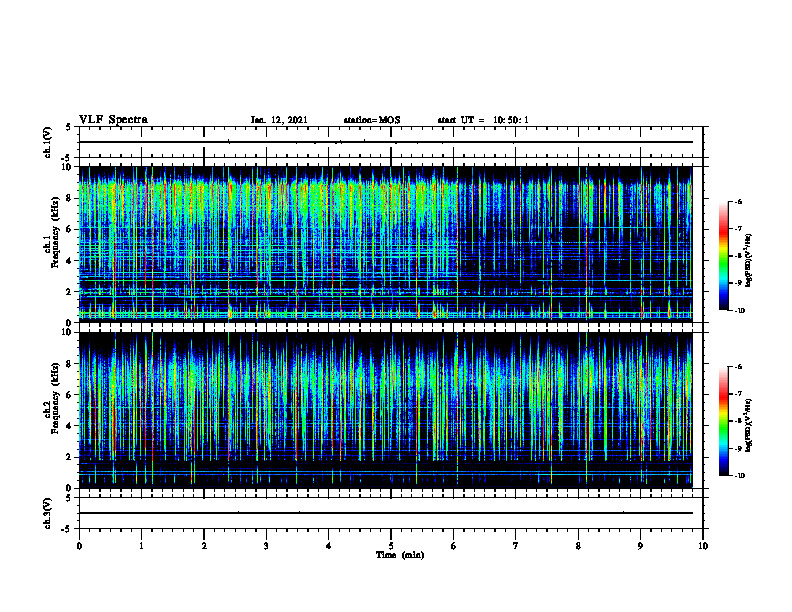Click the "8" tick on the time axis
The image size is (792, 612).
pyautogui.click(x=578, y=546)
